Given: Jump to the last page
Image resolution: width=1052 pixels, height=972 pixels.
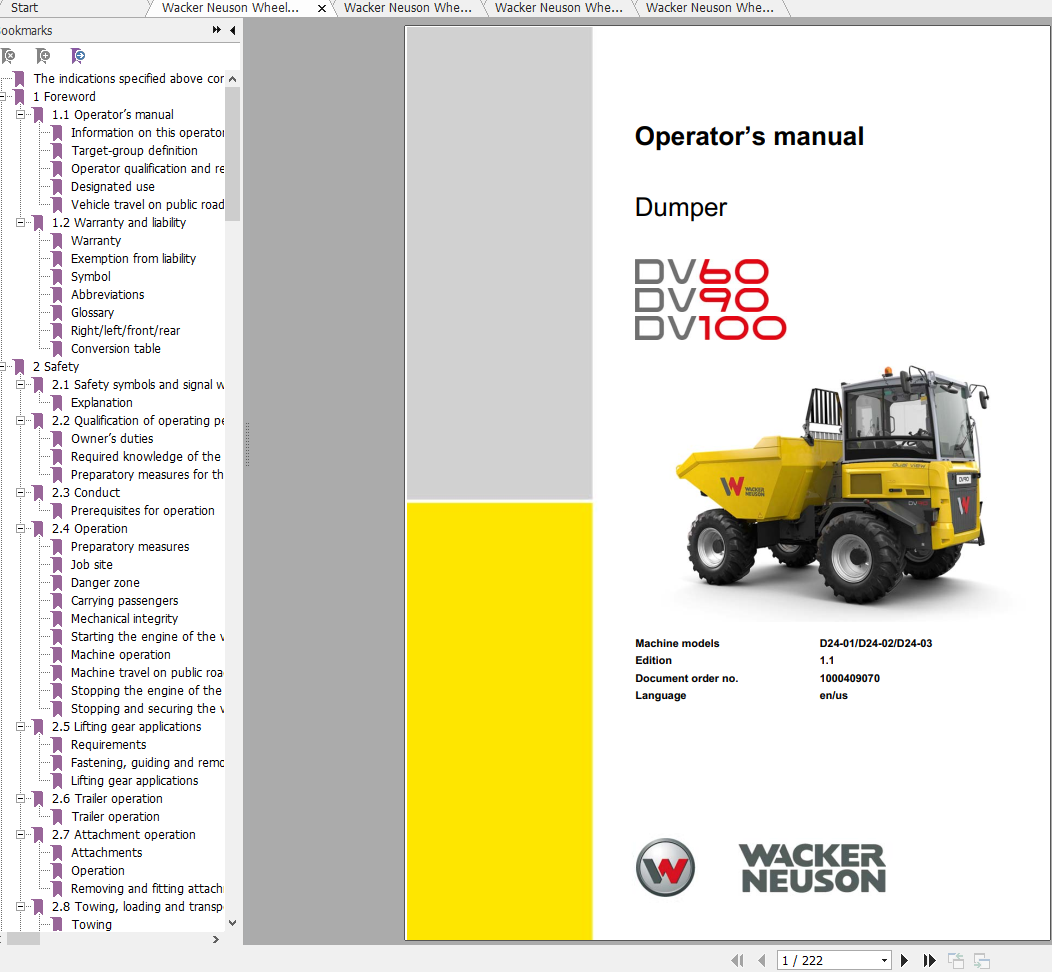Looking at the screenshot, I should (x=929, y=960).
